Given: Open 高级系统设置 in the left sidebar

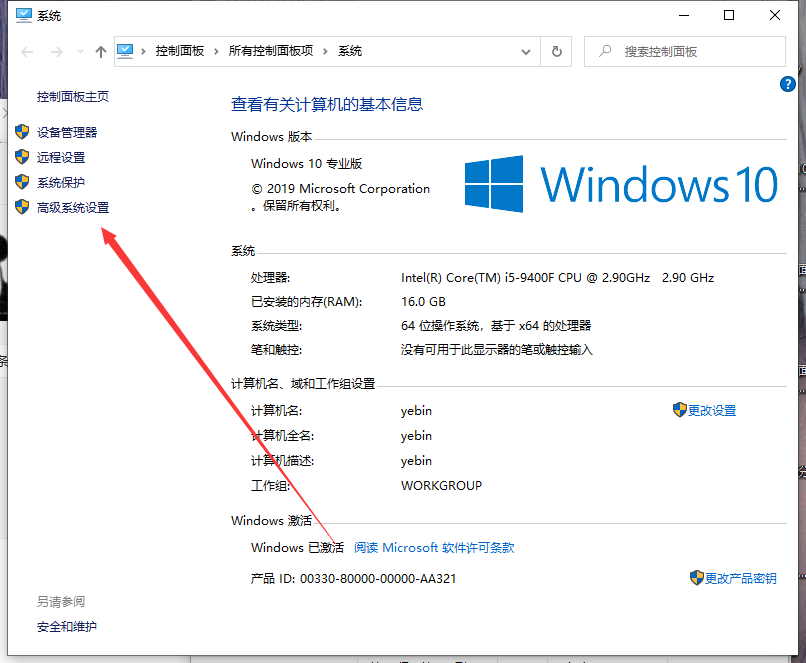Looking at the screenshot, I should coord(73,207).
